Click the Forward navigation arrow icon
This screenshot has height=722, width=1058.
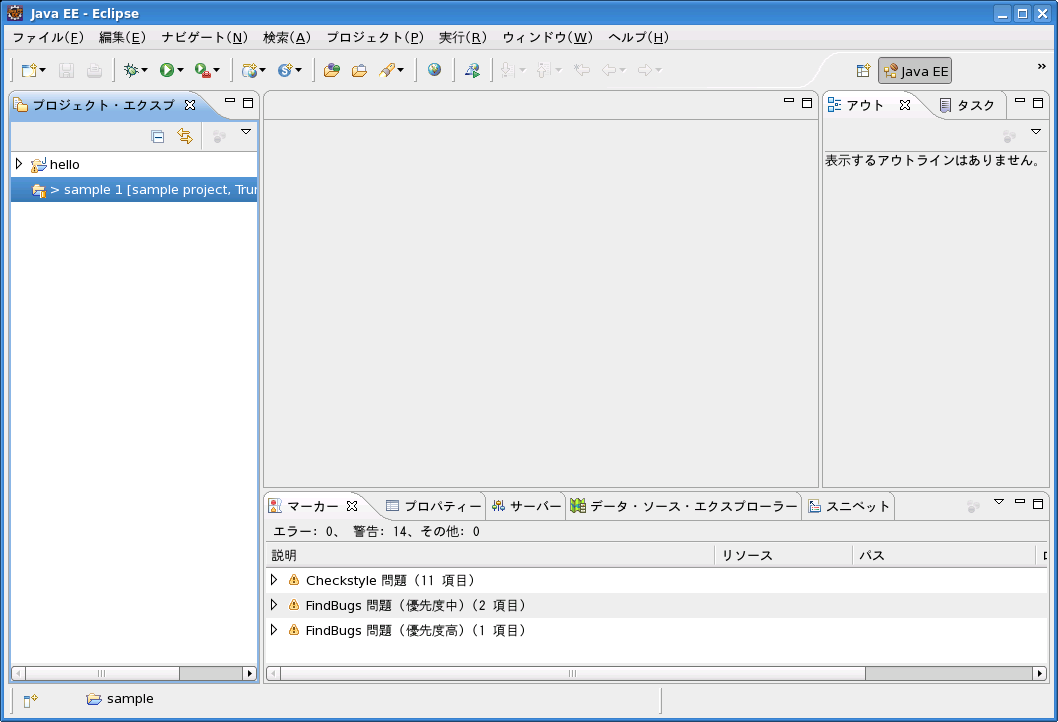pos(645,70)
